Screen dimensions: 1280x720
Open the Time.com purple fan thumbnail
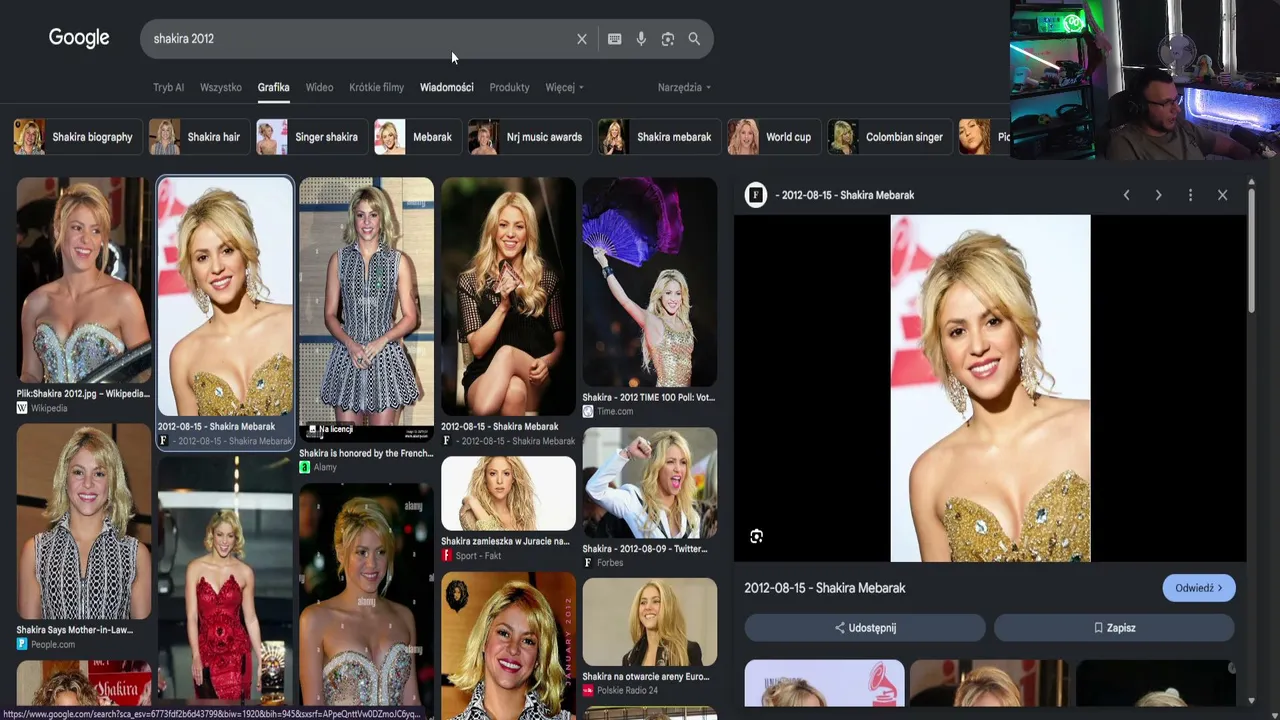pyautogui.click(x=650, y=282)
